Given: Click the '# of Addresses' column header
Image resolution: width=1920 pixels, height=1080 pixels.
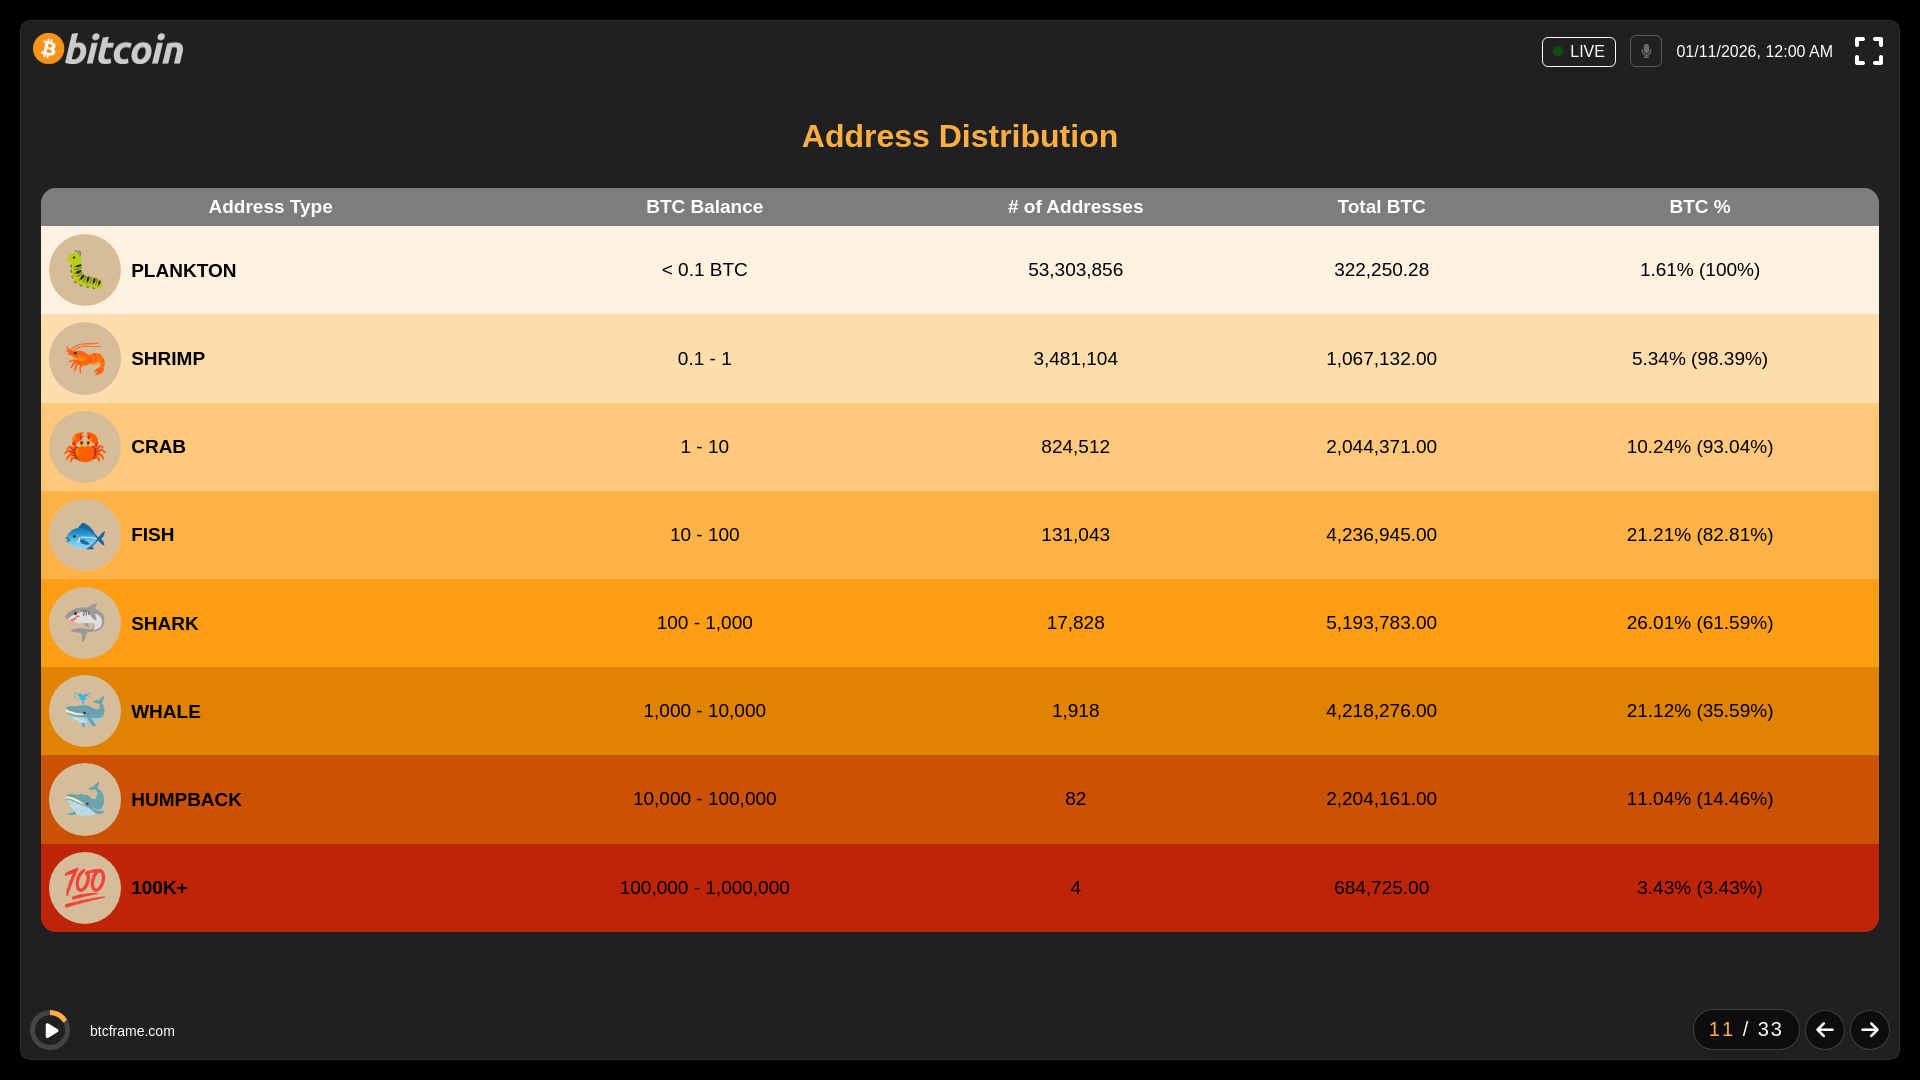Looking at the screenshot, I should 1075,207.
